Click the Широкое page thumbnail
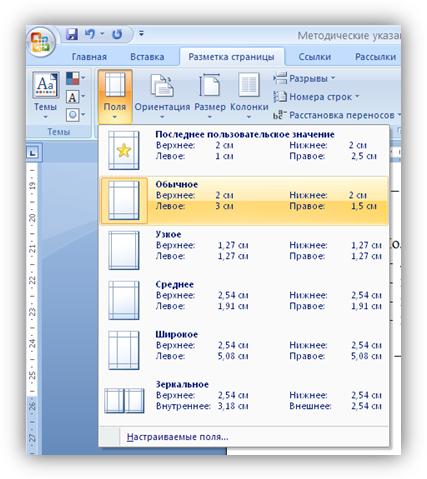The image size is (427, 479). (x=124, y=350)
